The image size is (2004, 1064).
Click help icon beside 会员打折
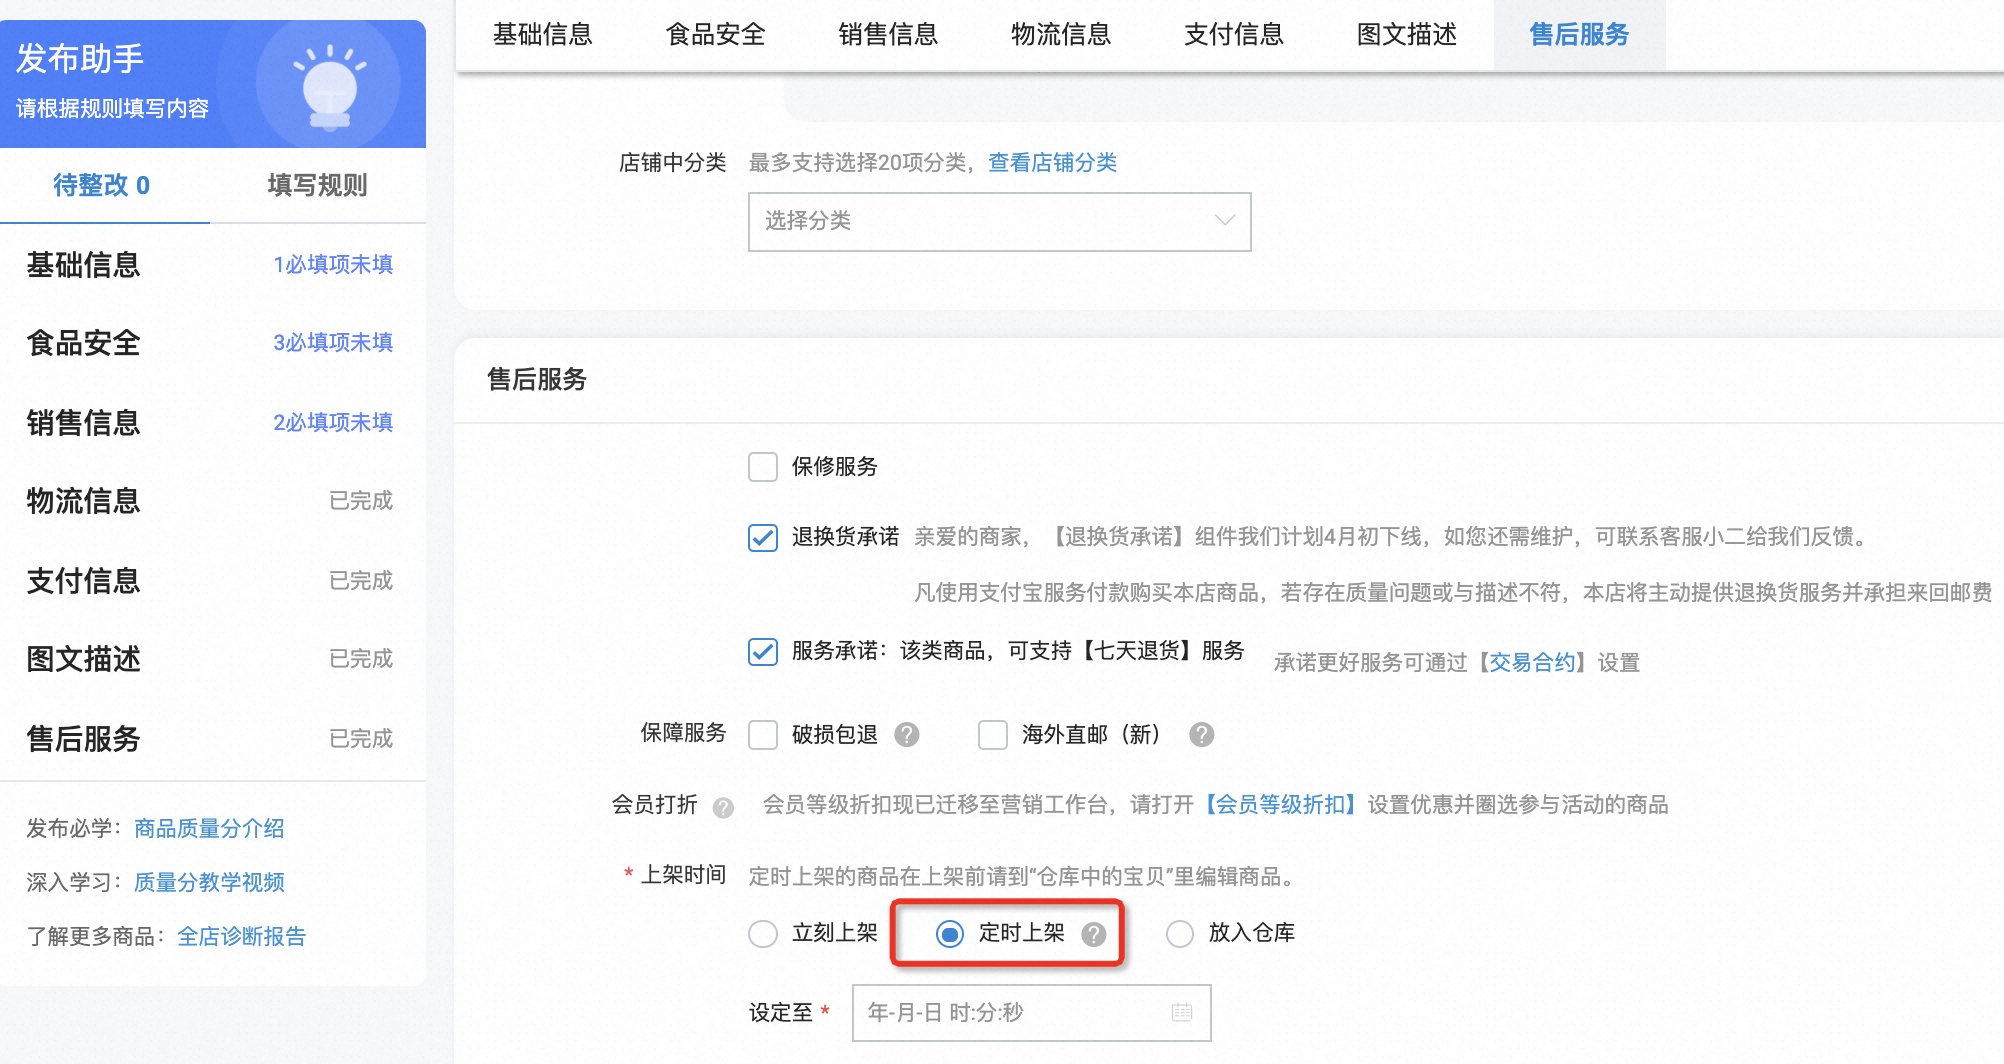pos(723,807)
